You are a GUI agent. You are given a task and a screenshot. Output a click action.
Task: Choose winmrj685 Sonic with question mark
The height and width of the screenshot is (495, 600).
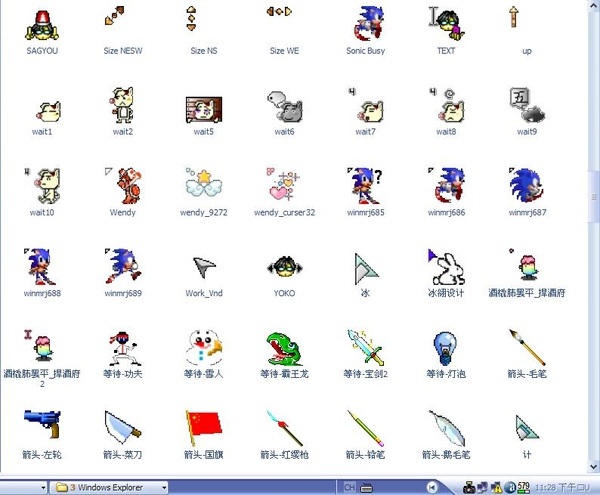(365, 186)
